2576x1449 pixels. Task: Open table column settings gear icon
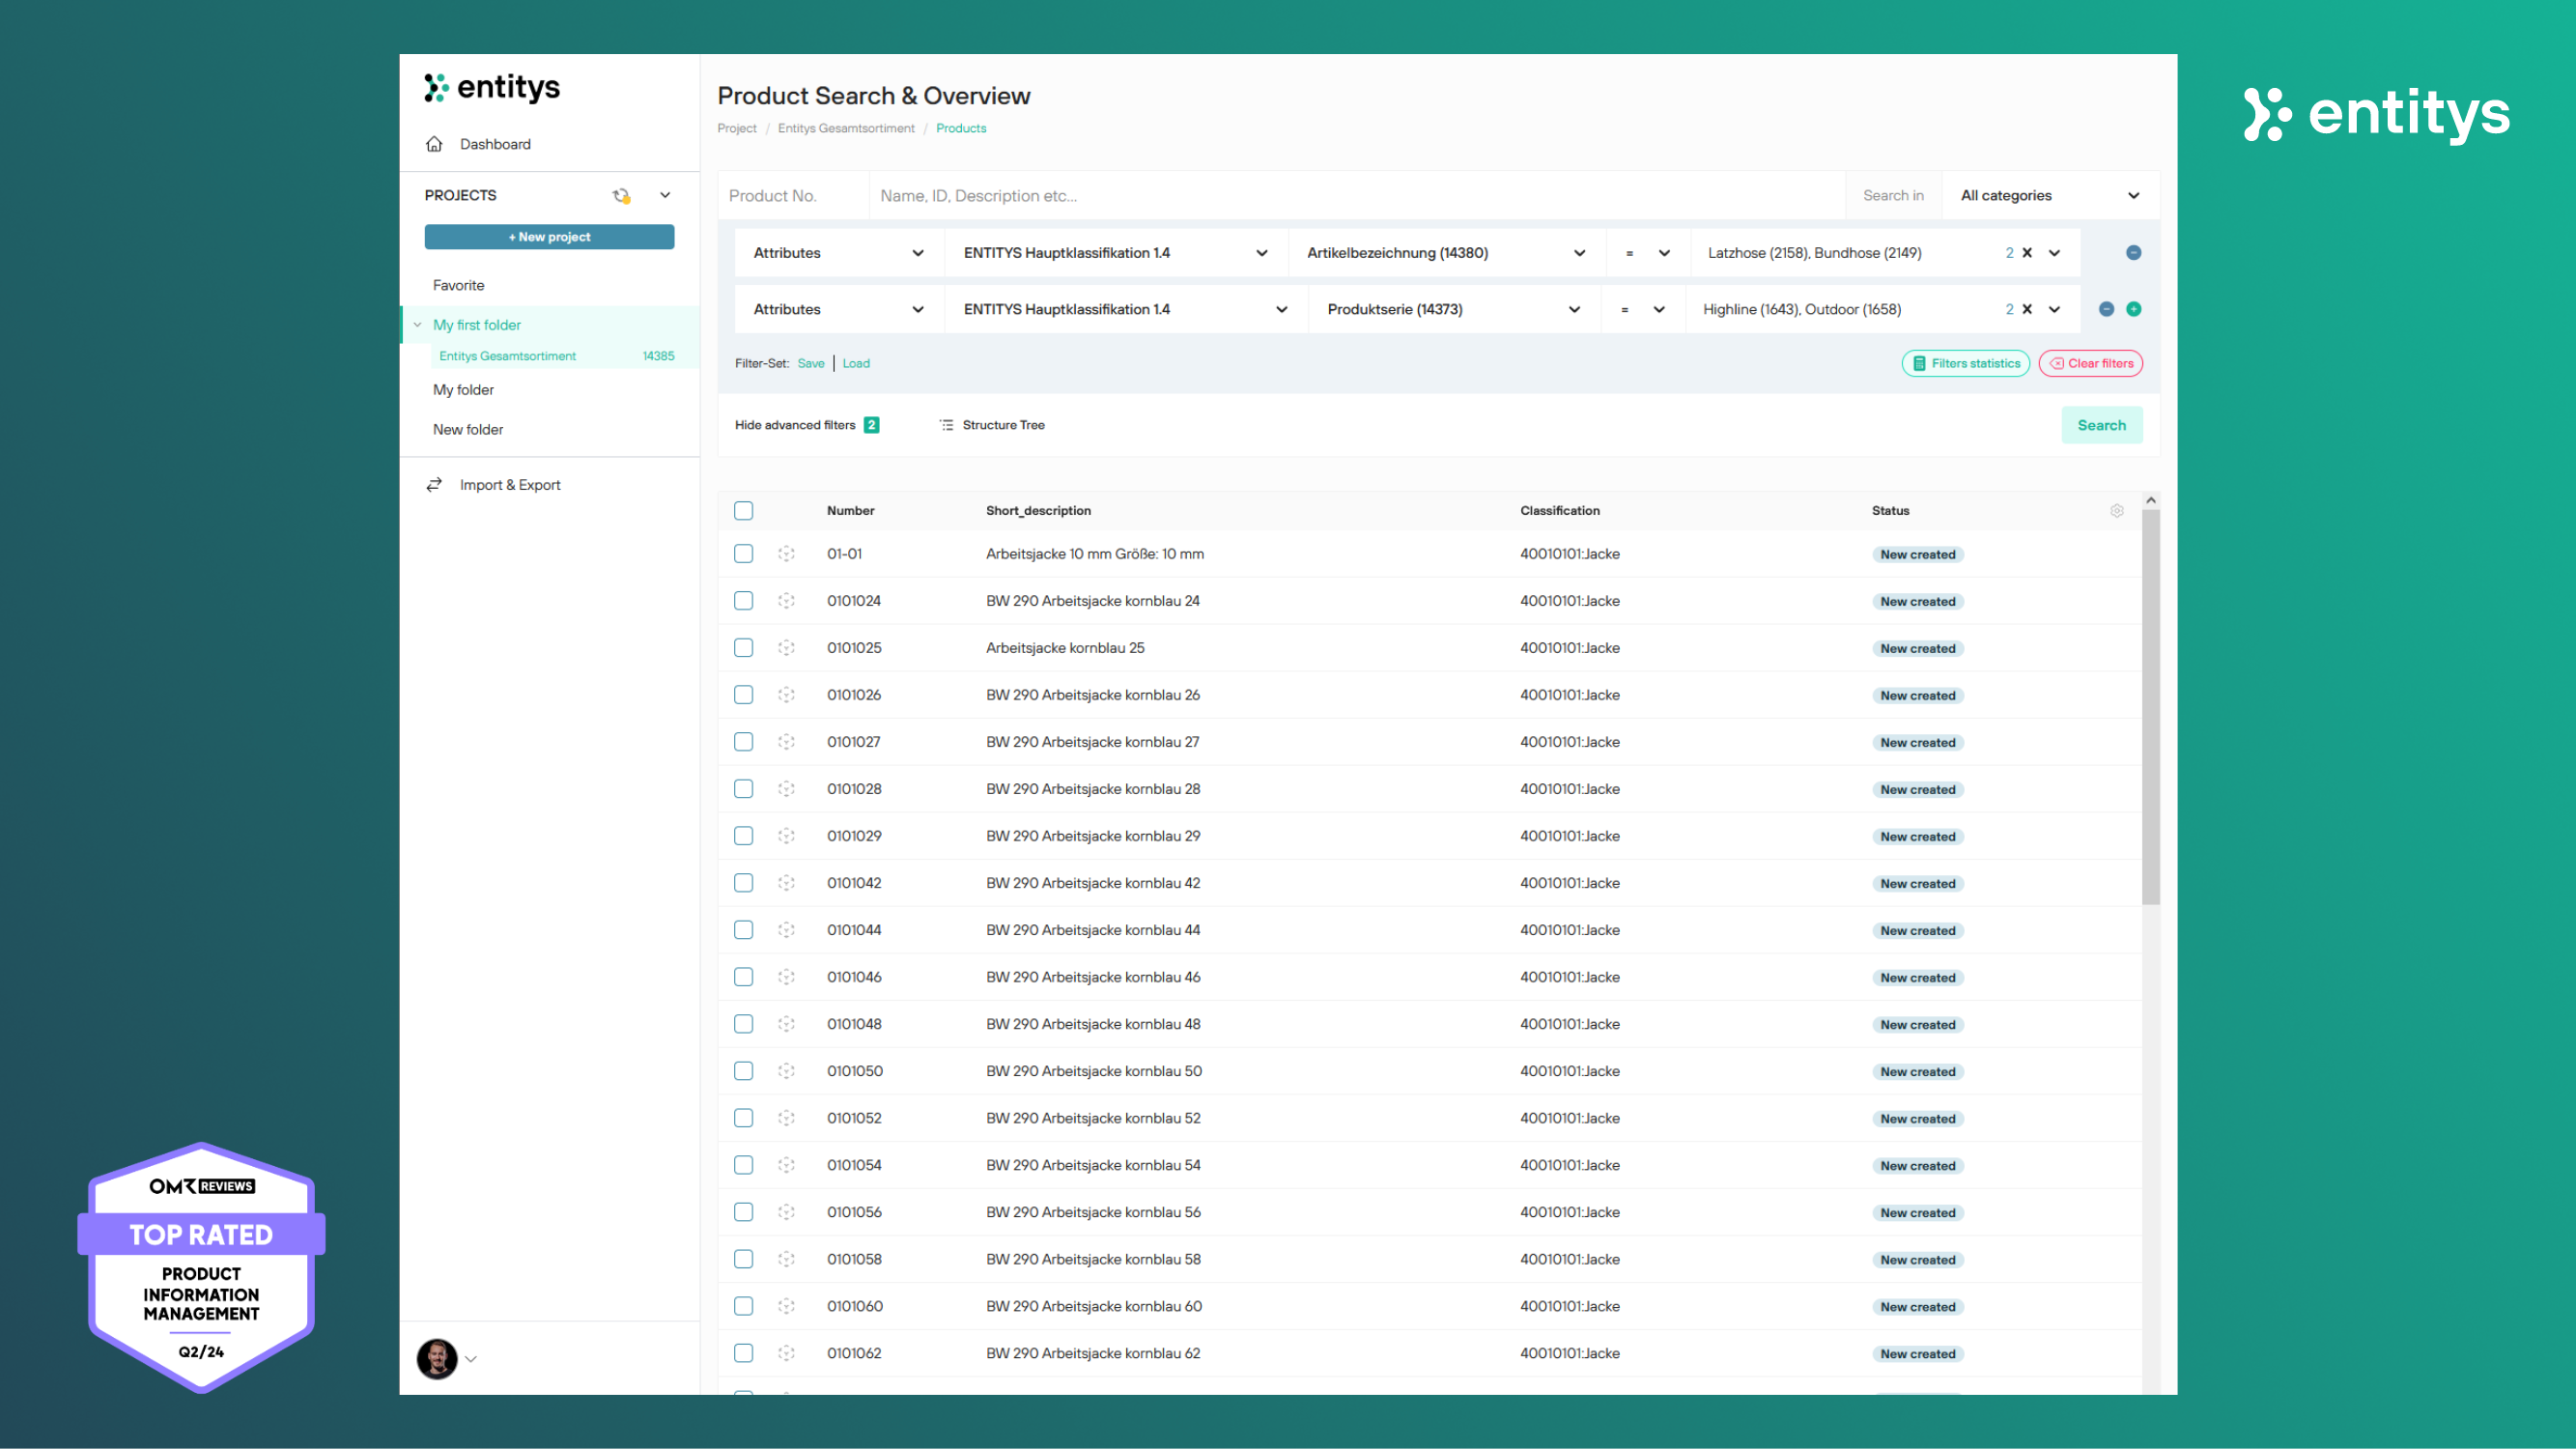click(x=2116, y=511)
